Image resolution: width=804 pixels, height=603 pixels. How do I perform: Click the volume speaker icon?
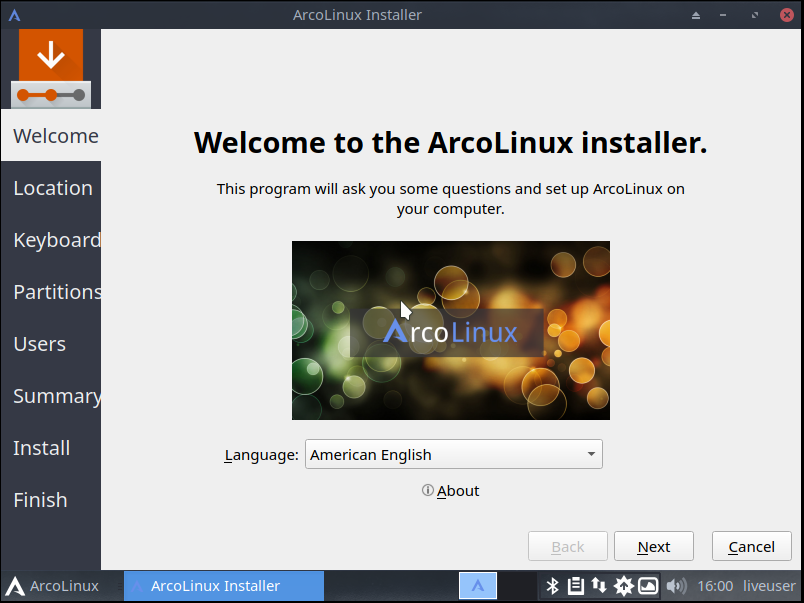pyautogui.click(x=676, y=586)
